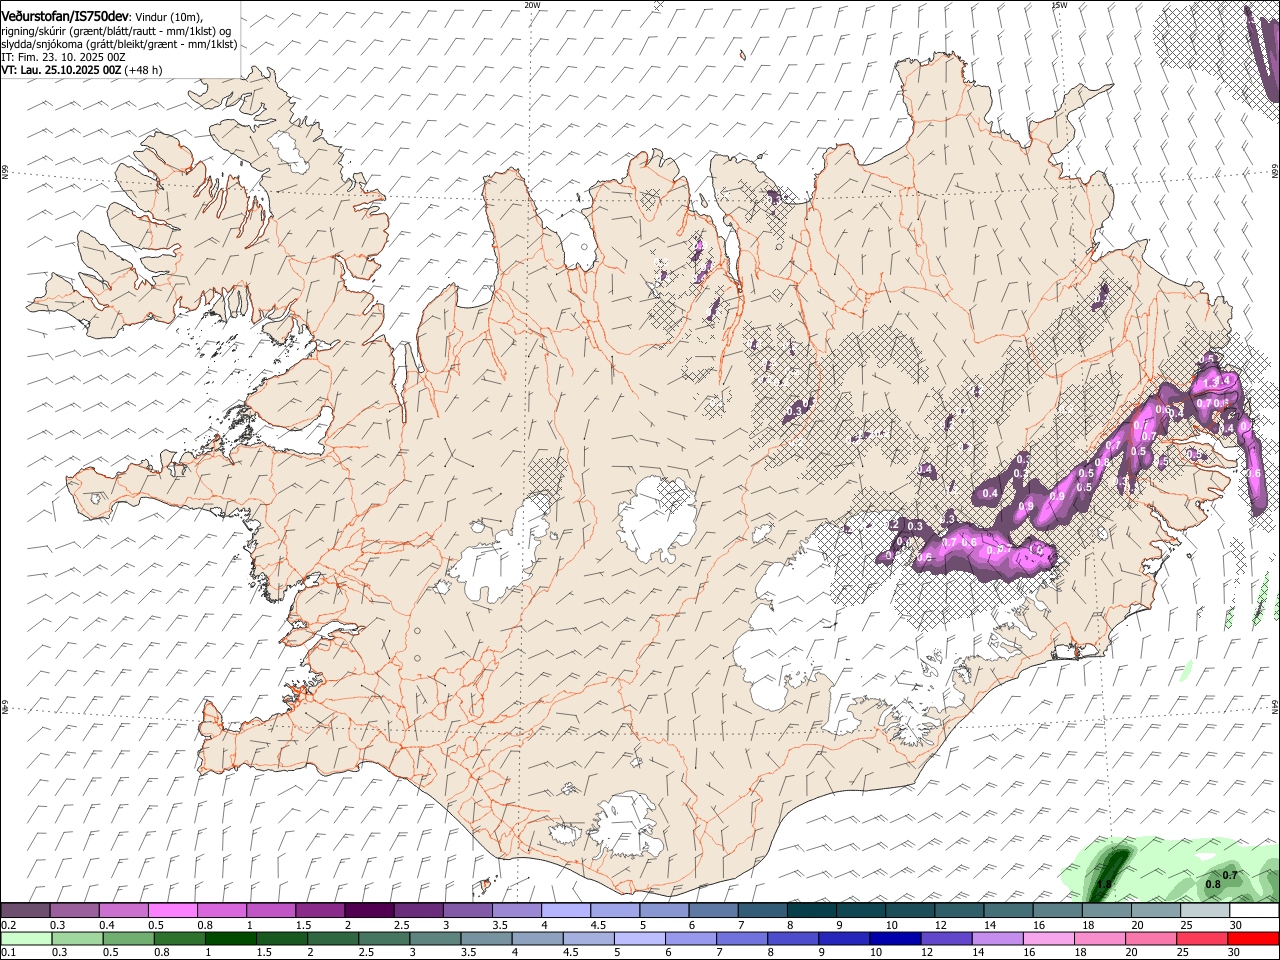Click the '1.3' snowfall value in the eastern purple area
The height and width of the screenshot is (960, 1280).
(1211, 383)
